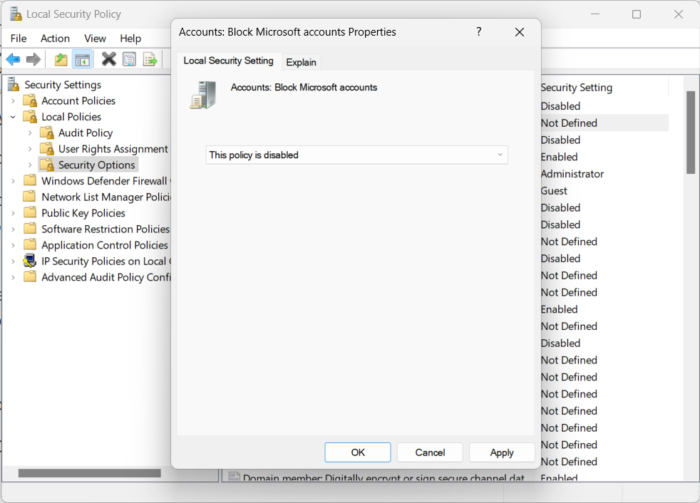Click the Public Key Policies folder icon
700x503 pixels.
[30, 212]
